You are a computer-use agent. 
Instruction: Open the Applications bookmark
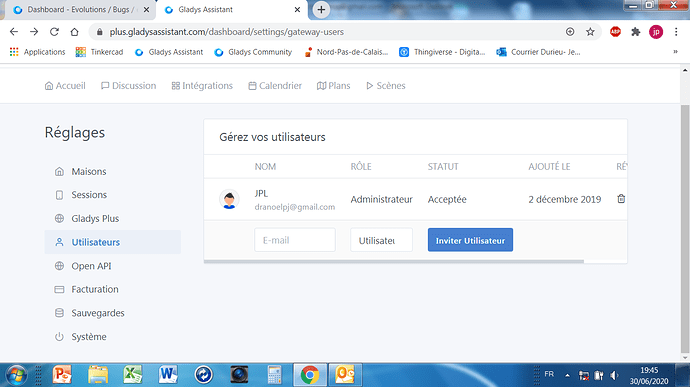pos(37,52)
